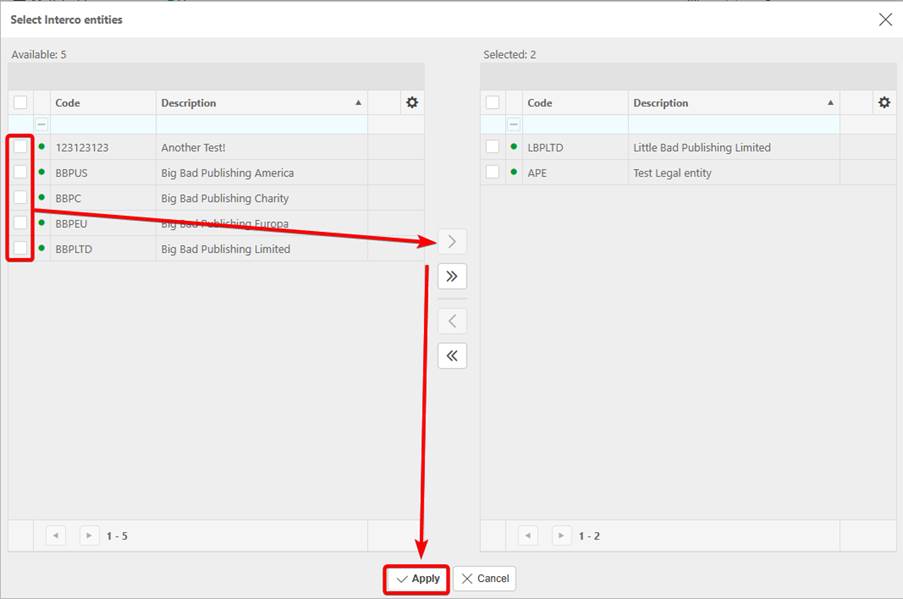The width and height of the screenshot is (903, 599).
Task: Select 'Big Bad Publishing Charity' cell
Action: tap(261, 198)
